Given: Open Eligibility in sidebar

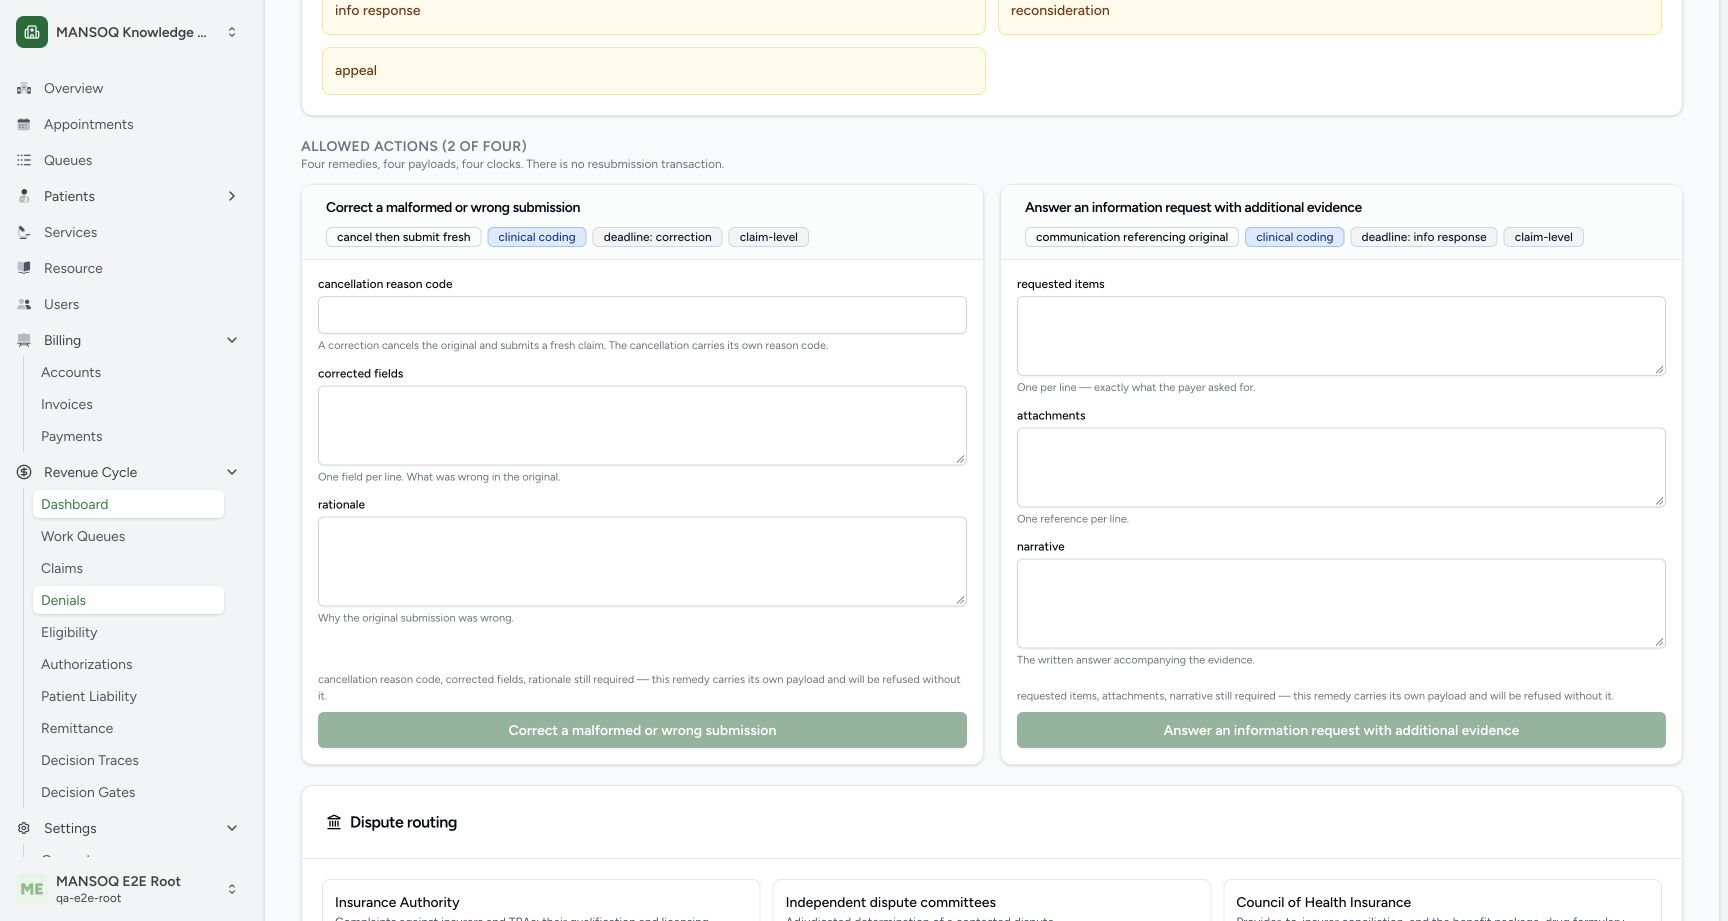Looking at the screenshot, I should tap(128, 632).
